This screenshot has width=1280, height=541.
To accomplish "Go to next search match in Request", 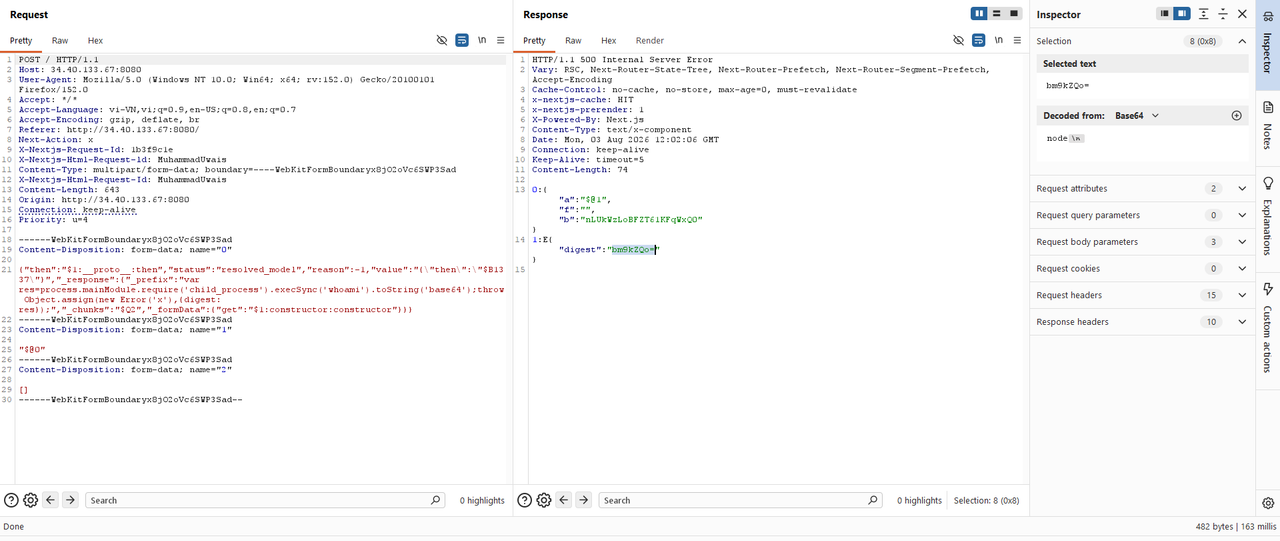I will pyautogui.click(x=70, y=500).
